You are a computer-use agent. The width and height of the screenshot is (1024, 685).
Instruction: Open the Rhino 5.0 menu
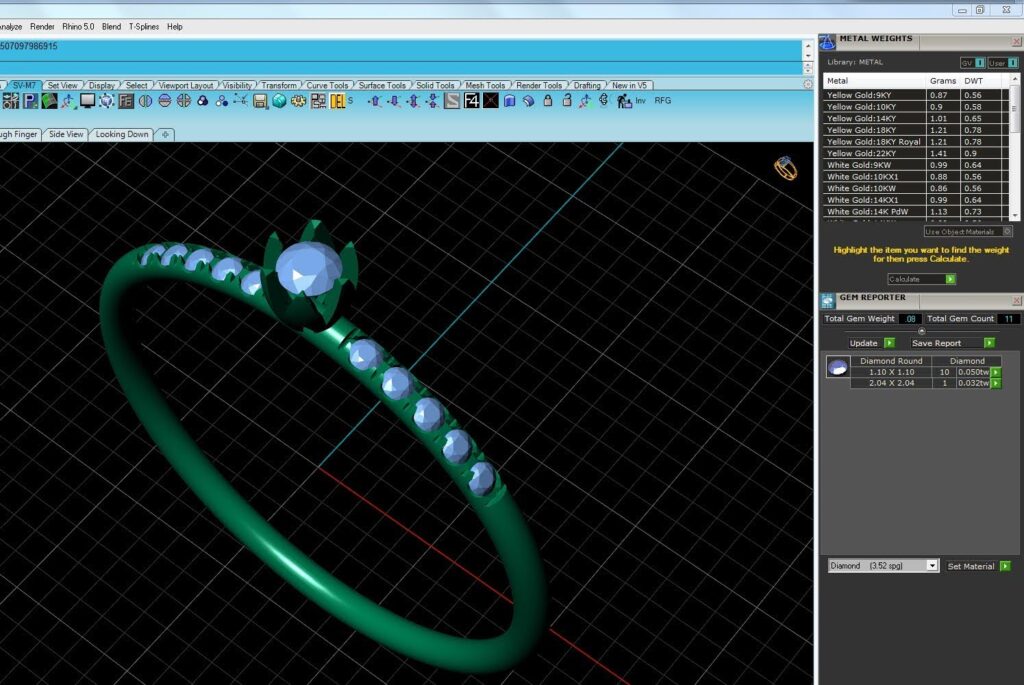(x=78, y=27)
